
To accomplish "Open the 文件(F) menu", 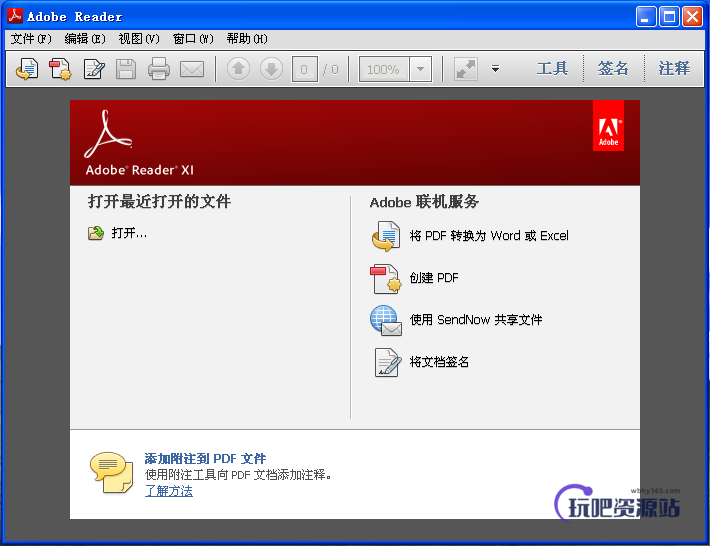I will click(31, 39).
